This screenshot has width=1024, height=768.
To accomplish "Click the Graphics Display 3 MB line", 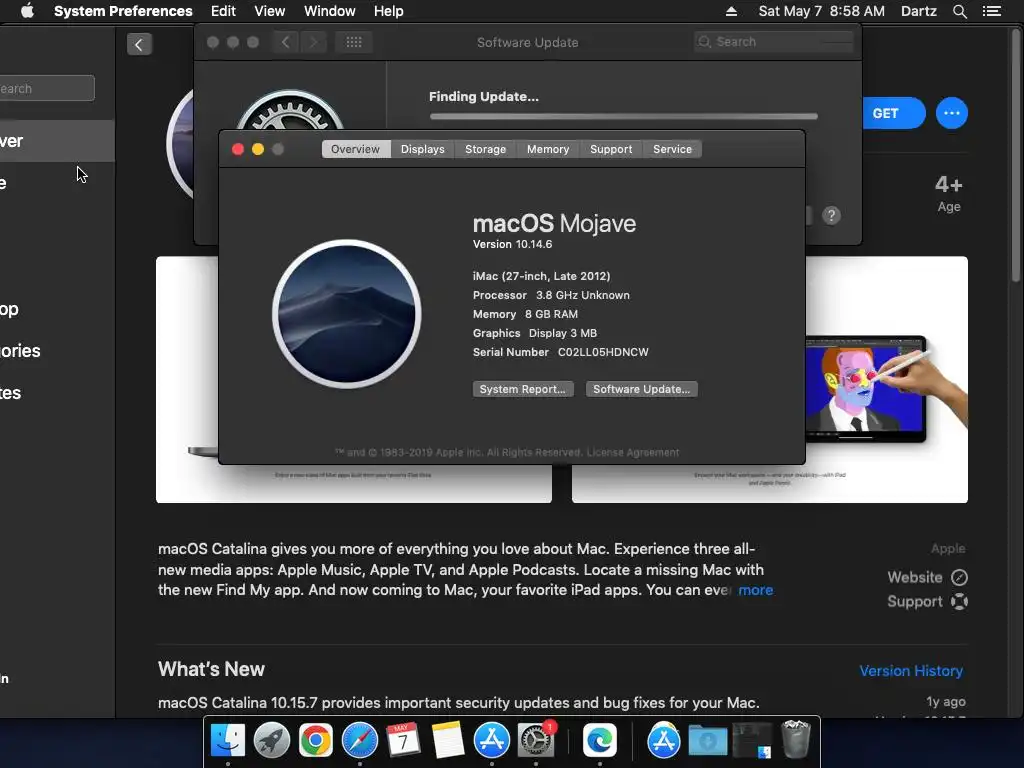I will (x=535, y=333).
